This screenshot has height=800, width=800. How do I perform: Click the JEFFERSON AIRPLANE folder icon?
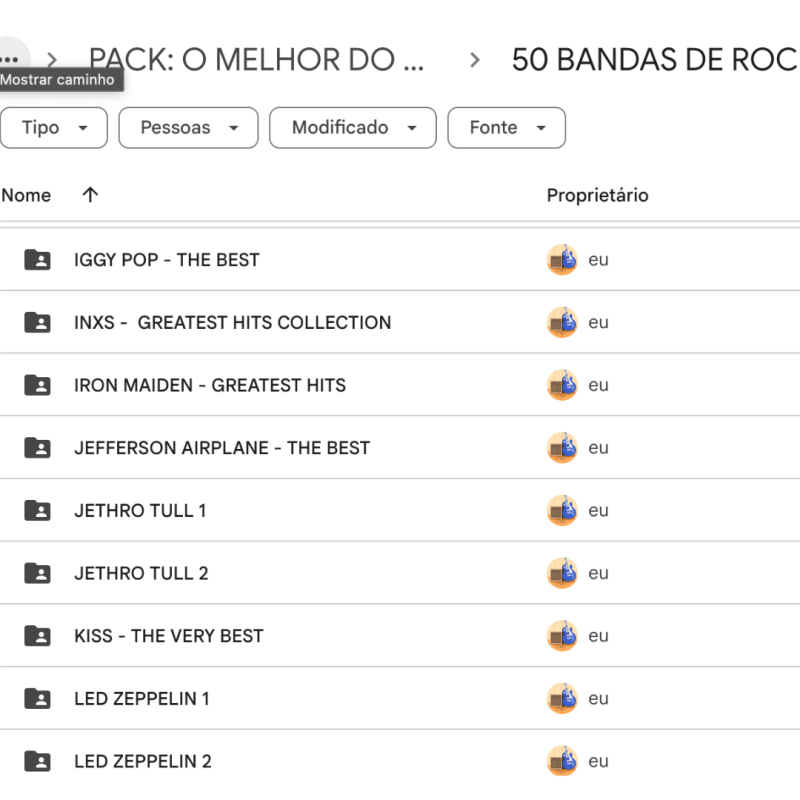(37, 448)
